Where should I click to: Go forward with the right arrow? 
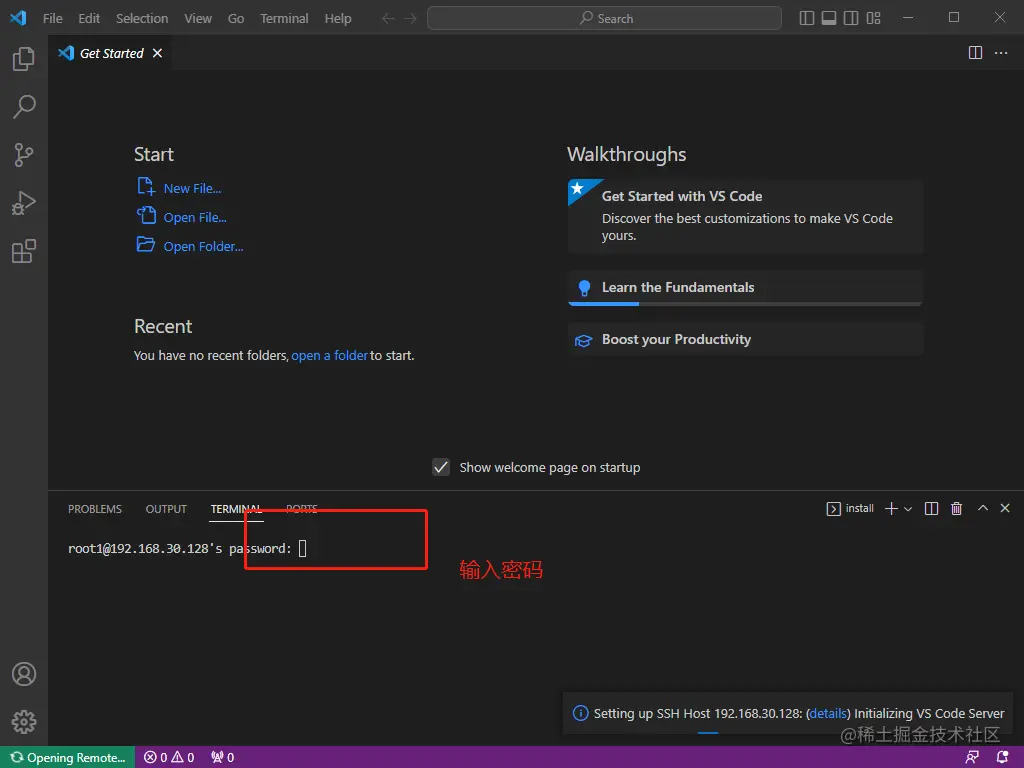click(410, 18)
